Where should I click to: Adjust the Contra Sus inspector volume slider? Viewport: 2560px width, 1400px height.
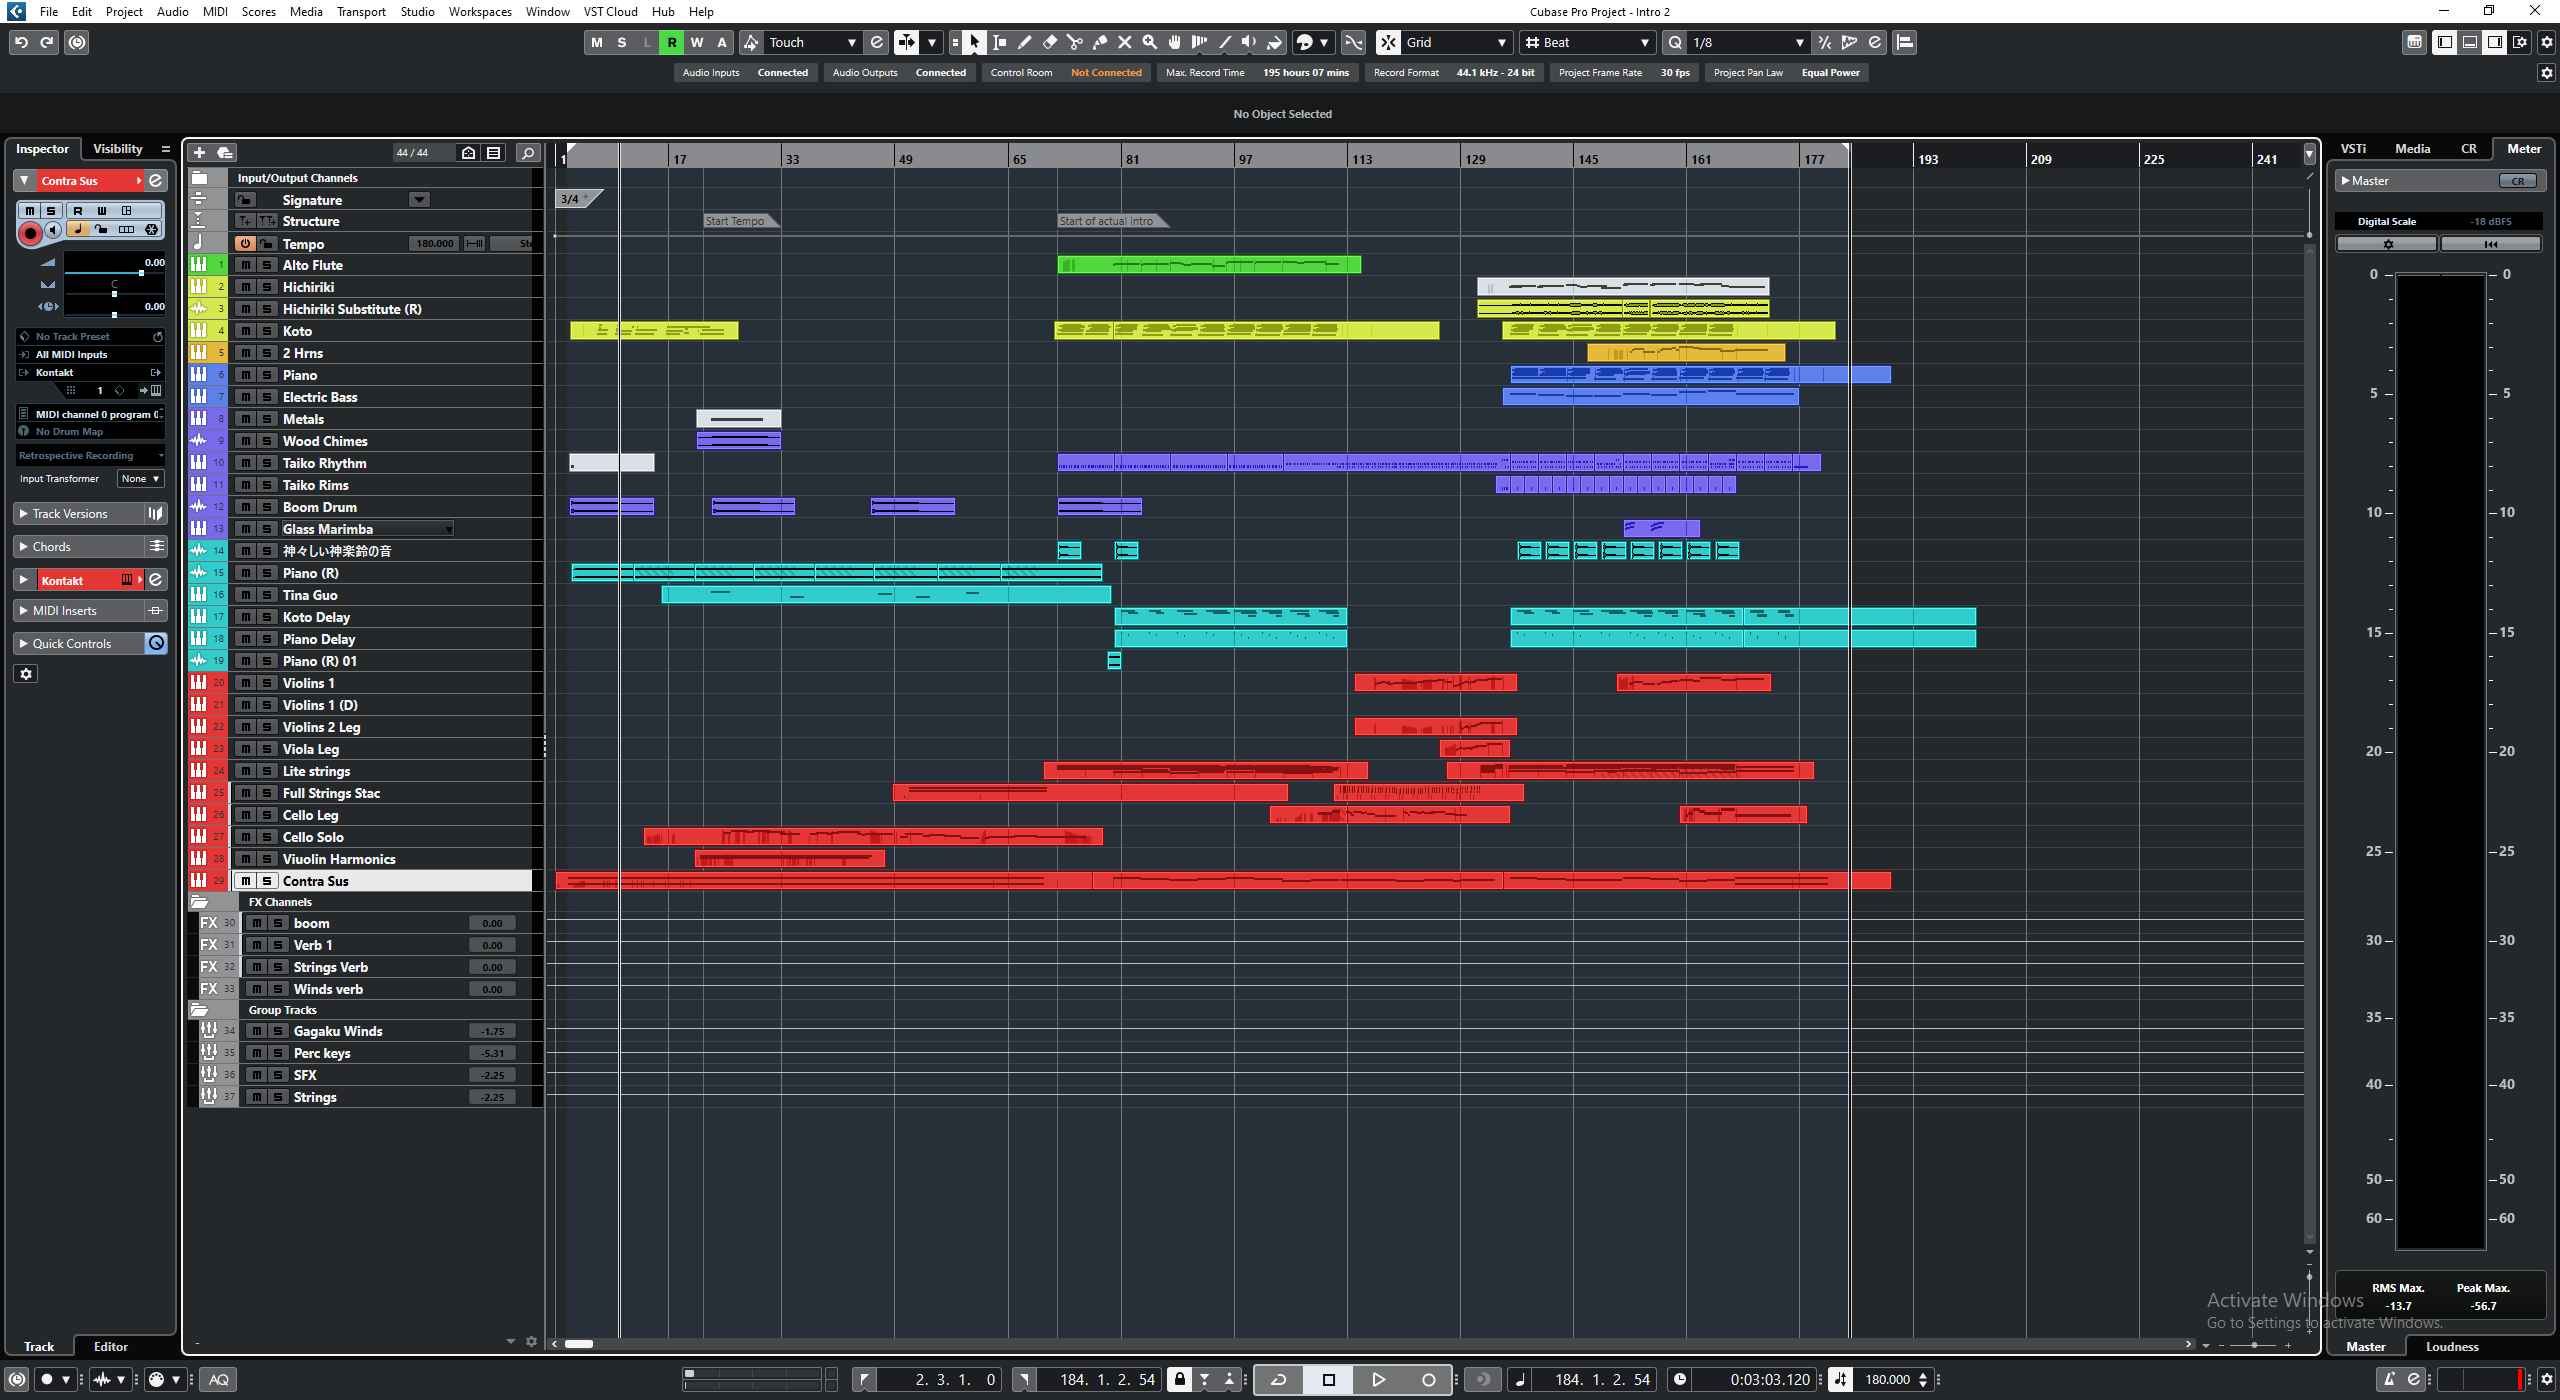[x=140, y=272]
